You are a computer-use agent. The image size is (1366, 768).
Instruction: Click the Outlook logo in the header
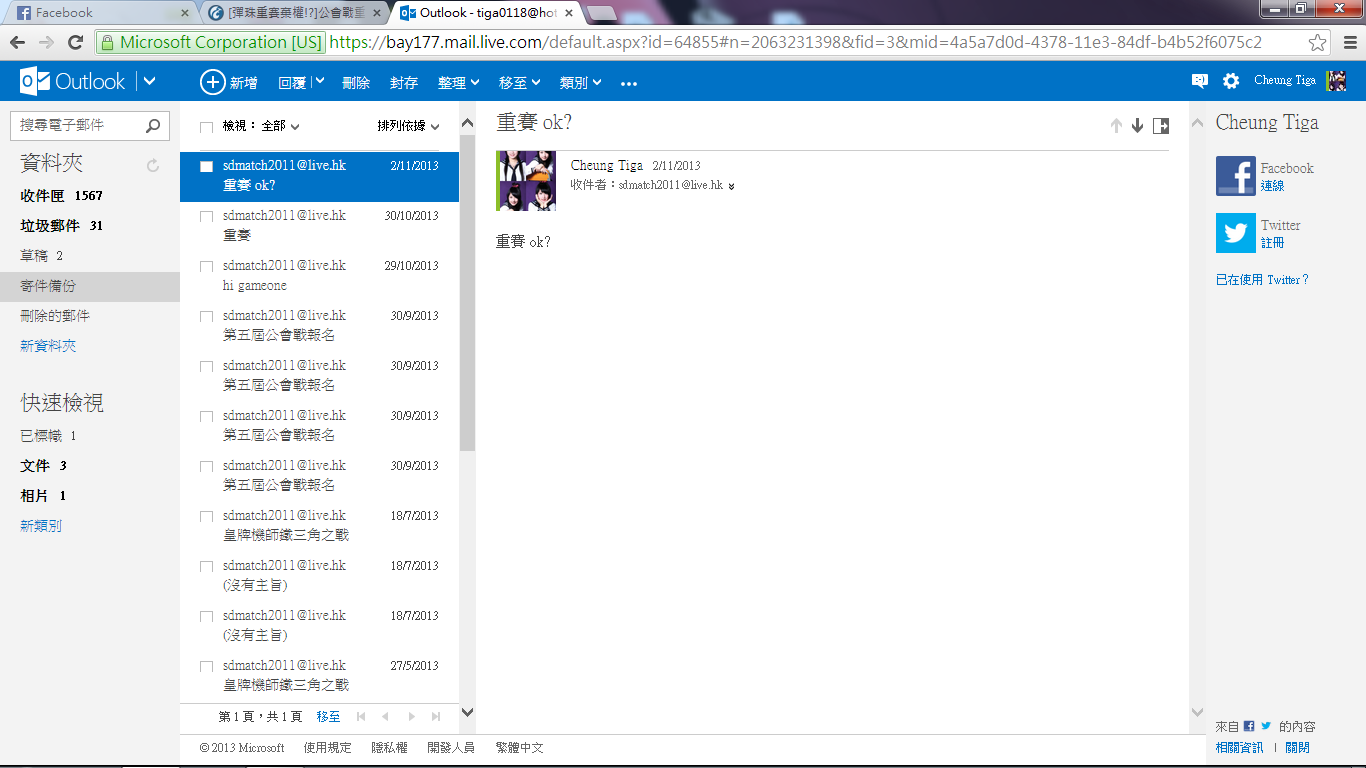(73, 82)
